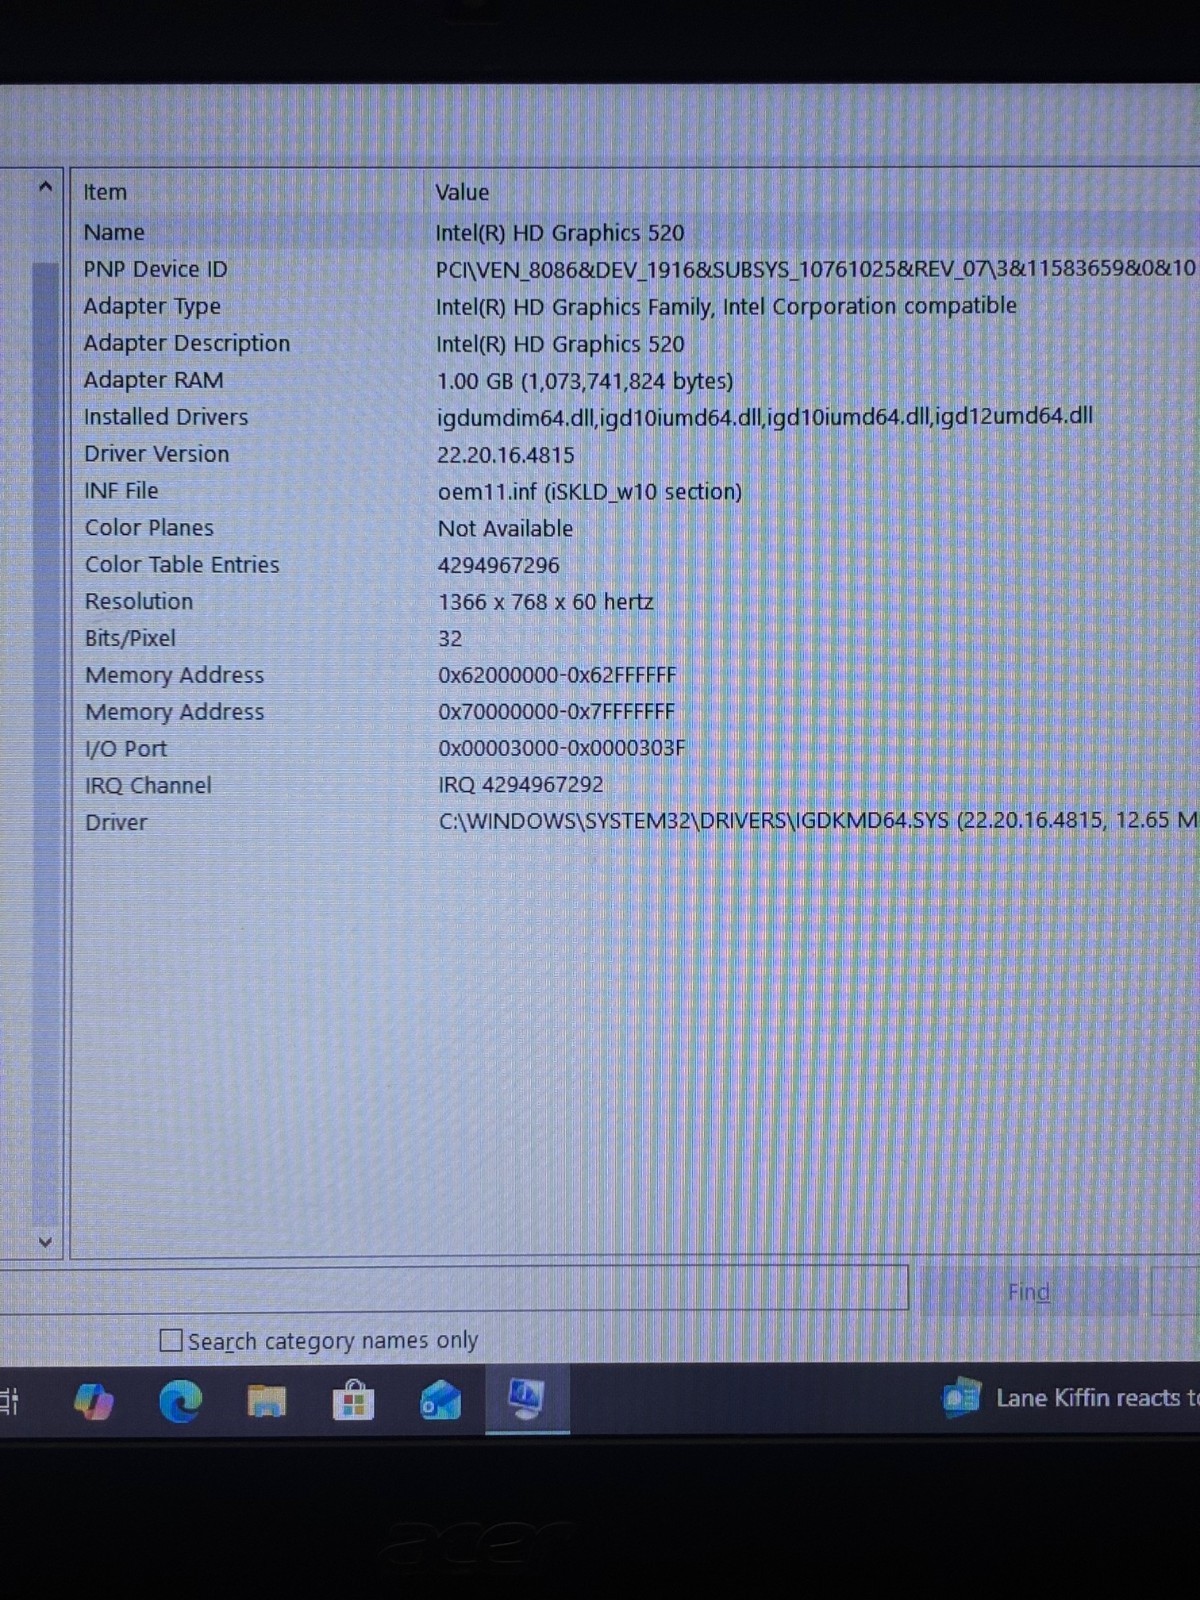Open Outlook from the taskbar
This screenshot has width=1200, height=1600.
click(x=440, y=1401)
